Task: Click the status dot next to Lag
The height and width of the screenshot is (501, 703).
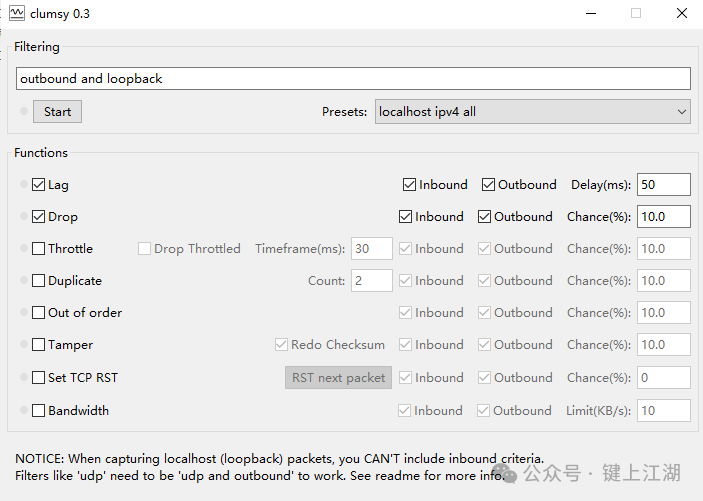Action: pyautogui.click(x=23, y=185)
